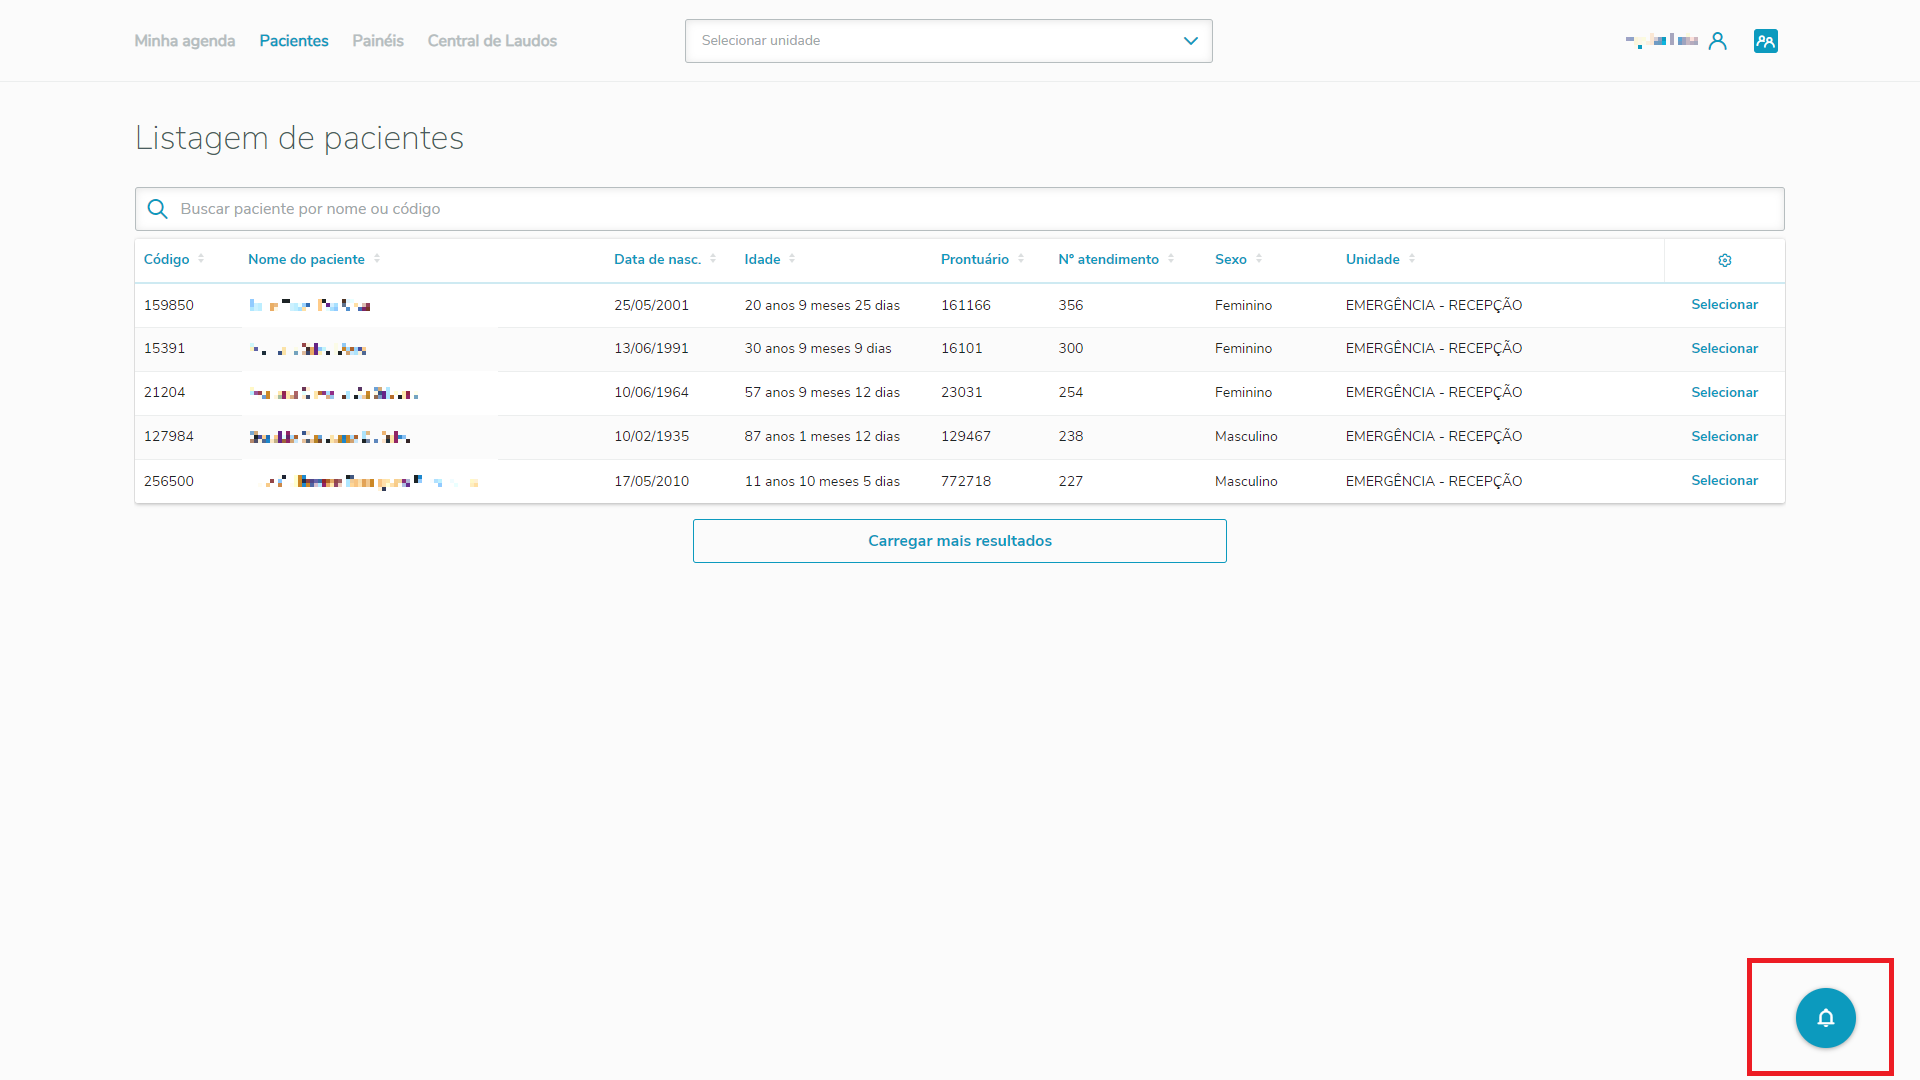Open the blue patient group icon
Viewport: 1920px width, 1080px height.
(x=1765, y=41)
